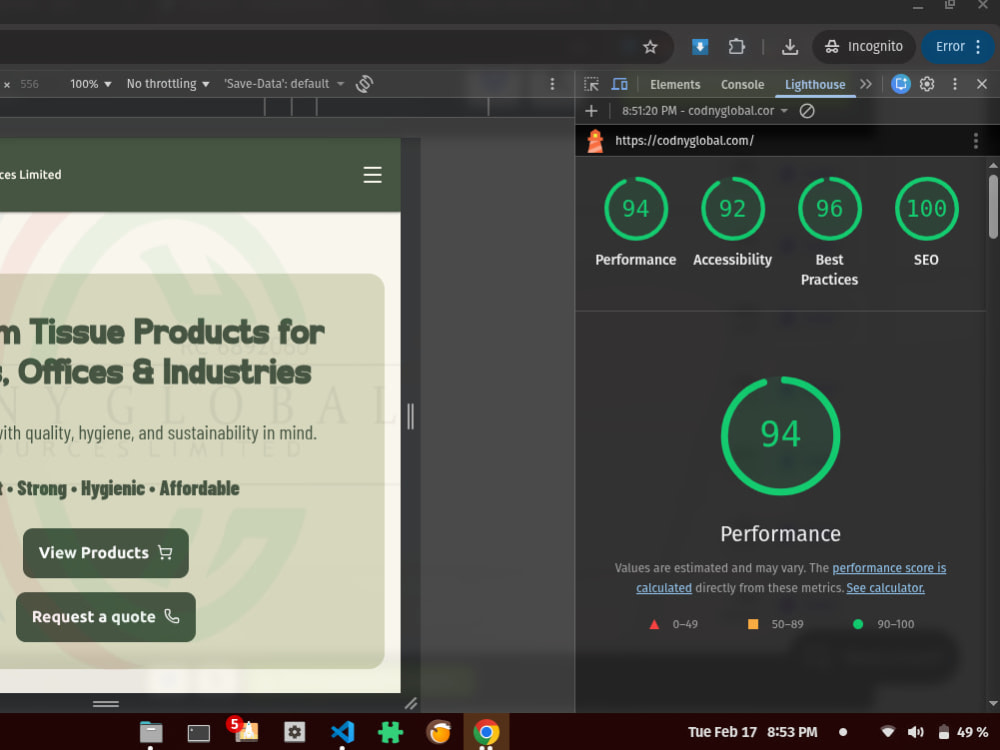Clear all Lighthouse reports icon
Screen dimensions: 1000x750
[x=807, y=111]
